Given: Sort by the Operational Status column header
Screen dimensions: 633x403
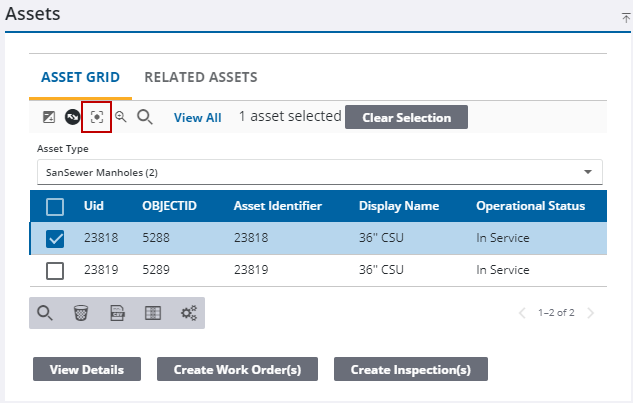Looking at the screenshot, I should 530,206.
